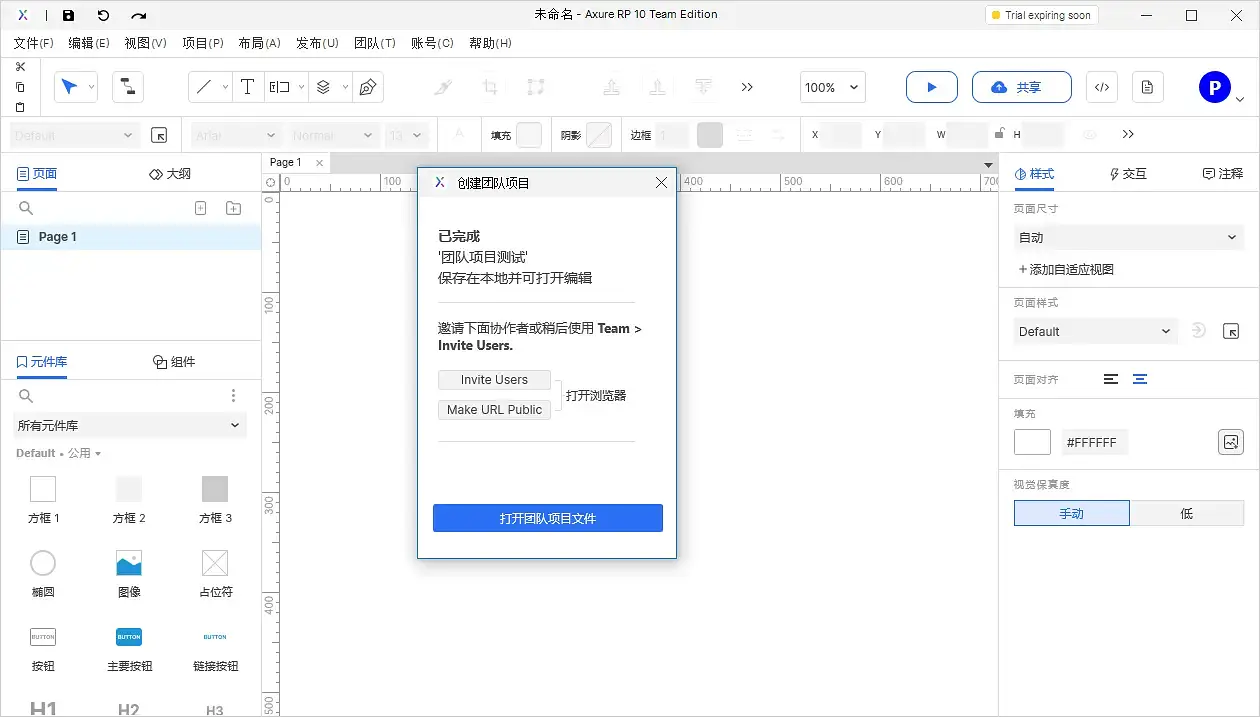Select the 椭圆 widget thumbnail
1260x717 pixels.
coord(42,563)
